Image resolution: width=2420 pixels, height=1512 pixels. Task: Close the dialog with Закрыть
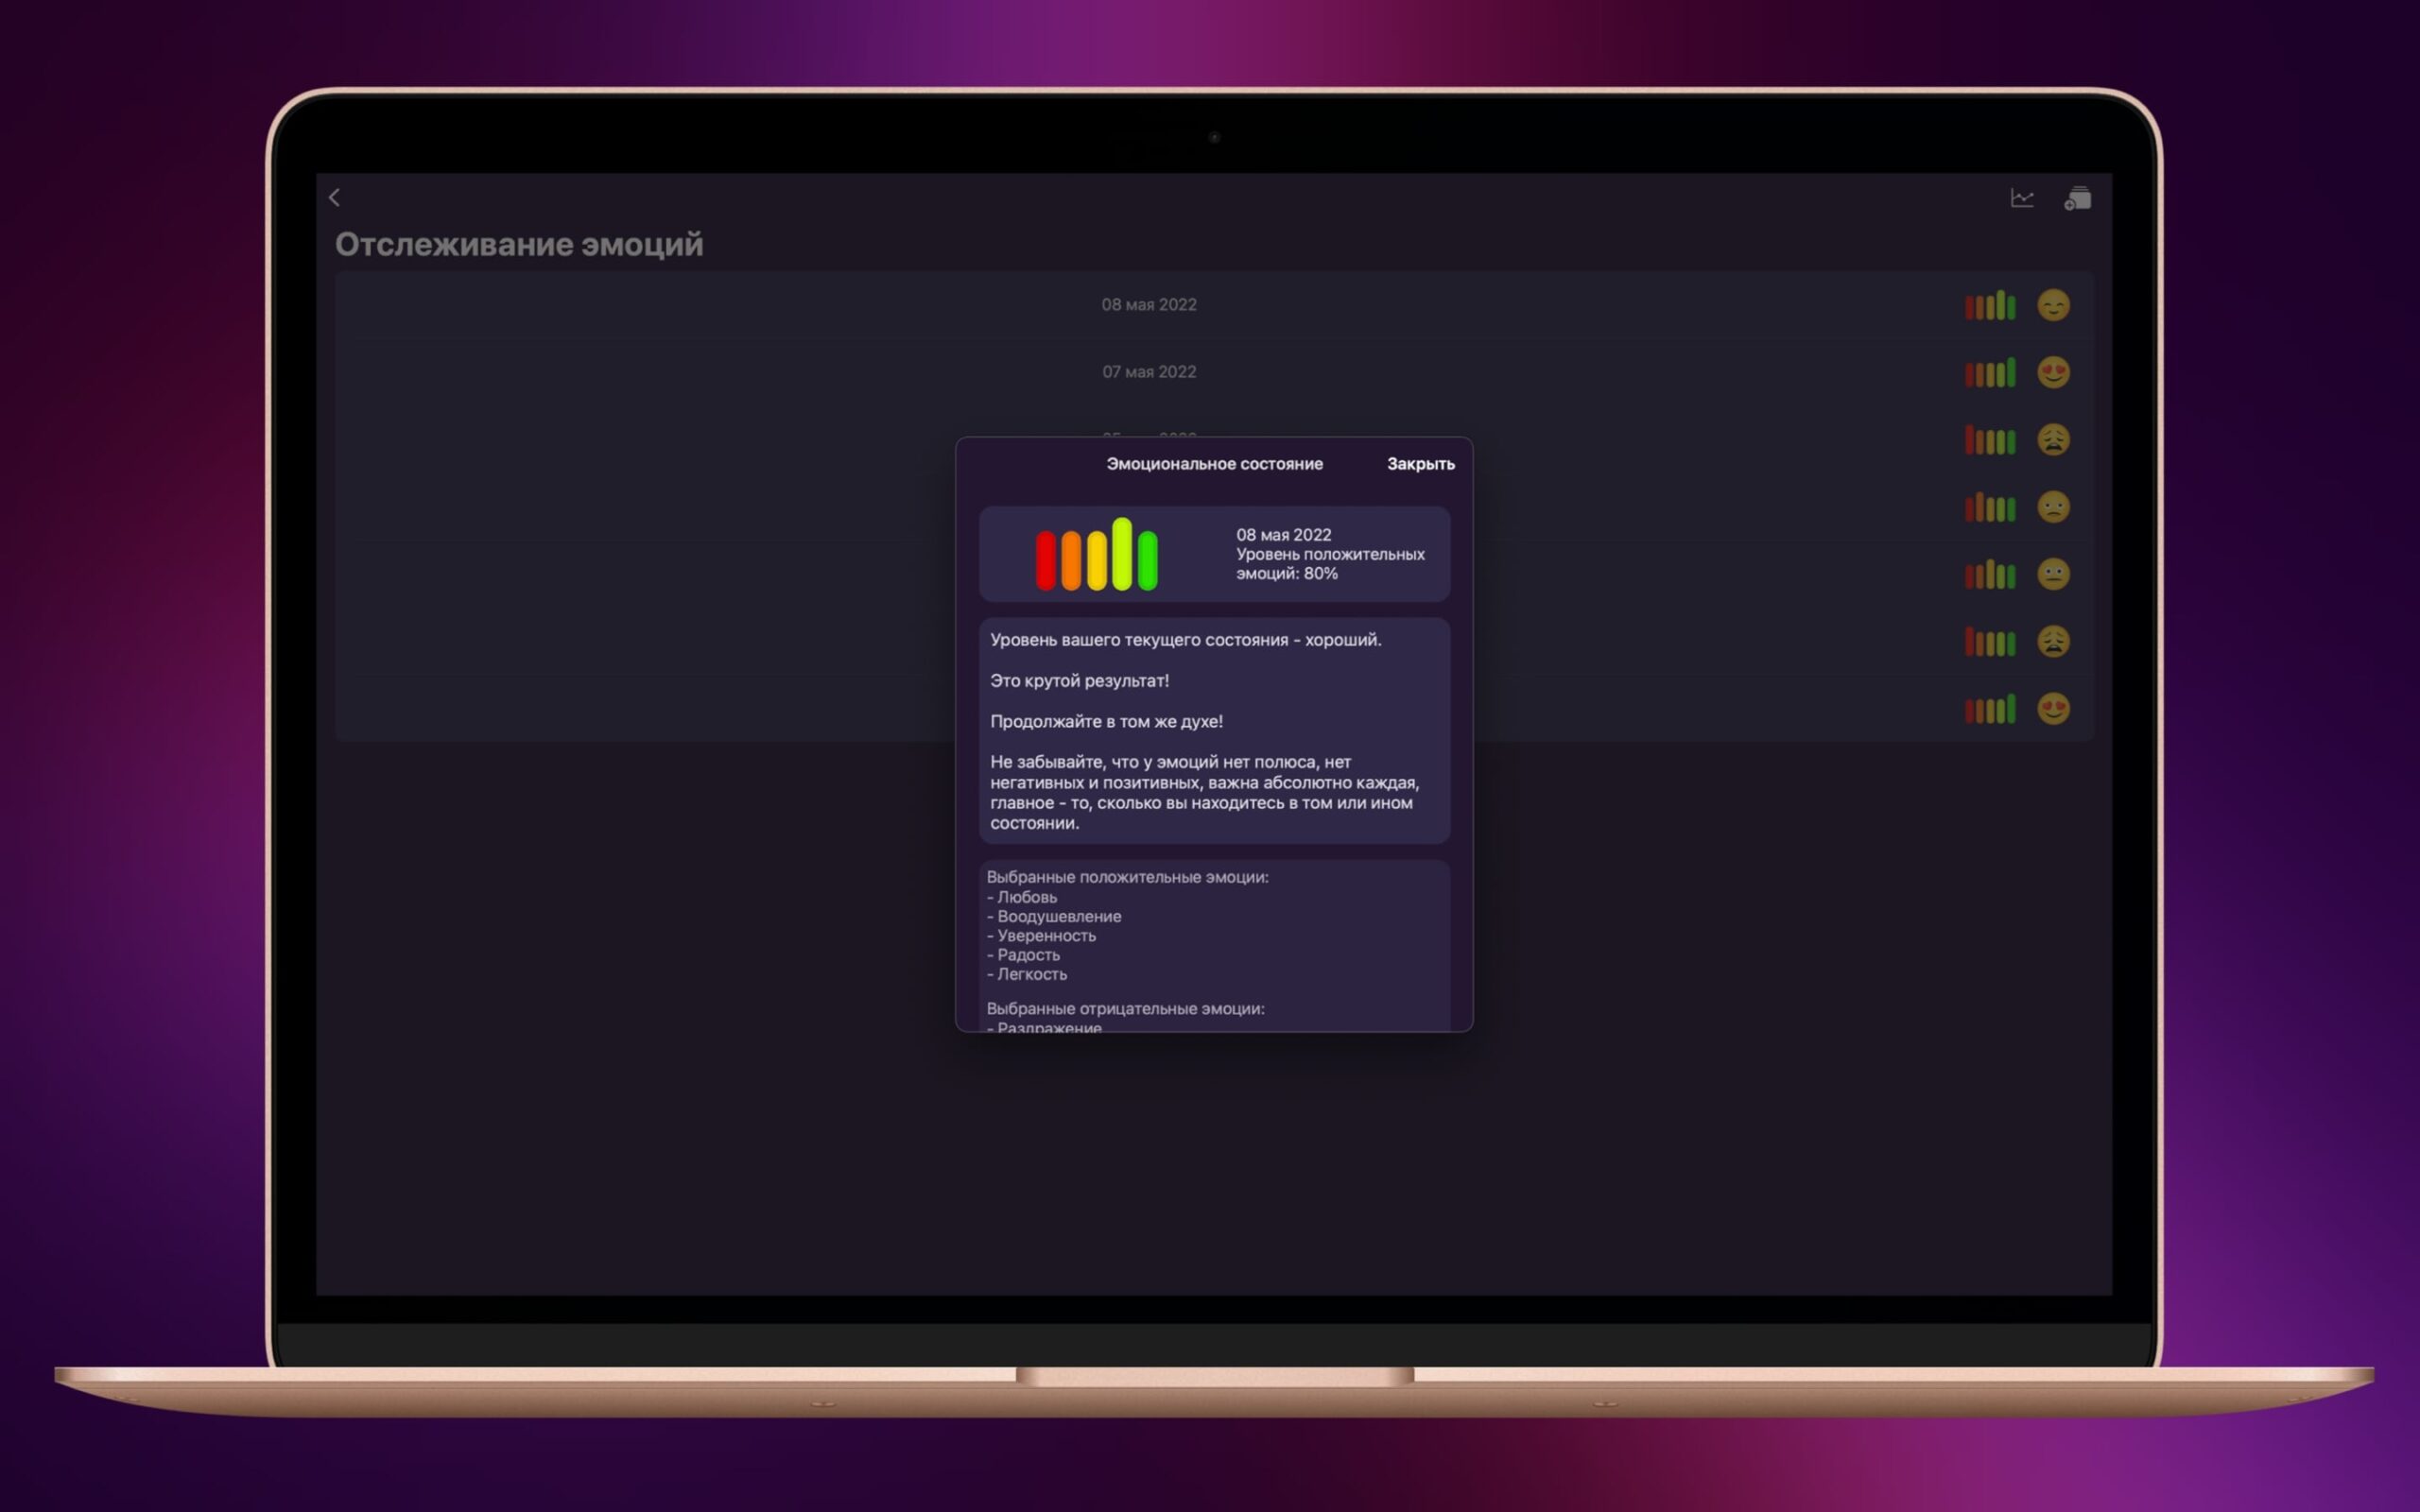point(1420,464)
